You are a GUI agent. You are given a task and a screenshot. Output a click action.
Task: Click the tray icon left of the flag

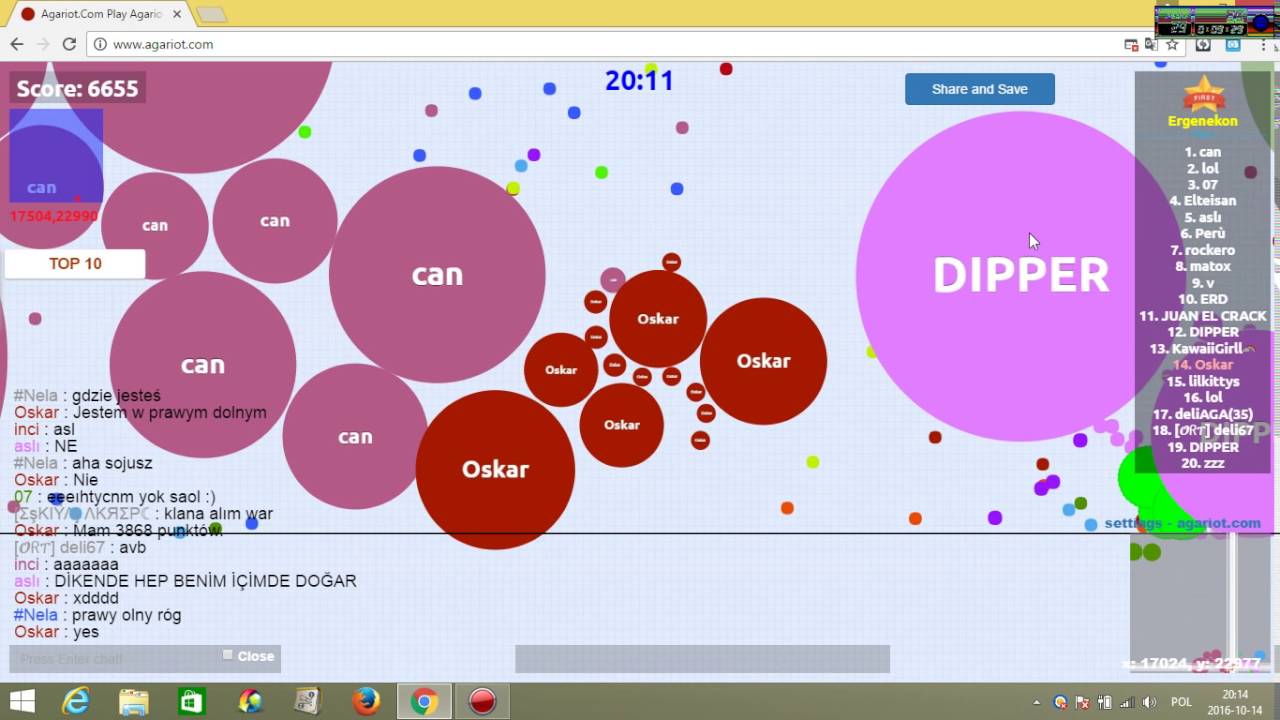[1060, 702]
